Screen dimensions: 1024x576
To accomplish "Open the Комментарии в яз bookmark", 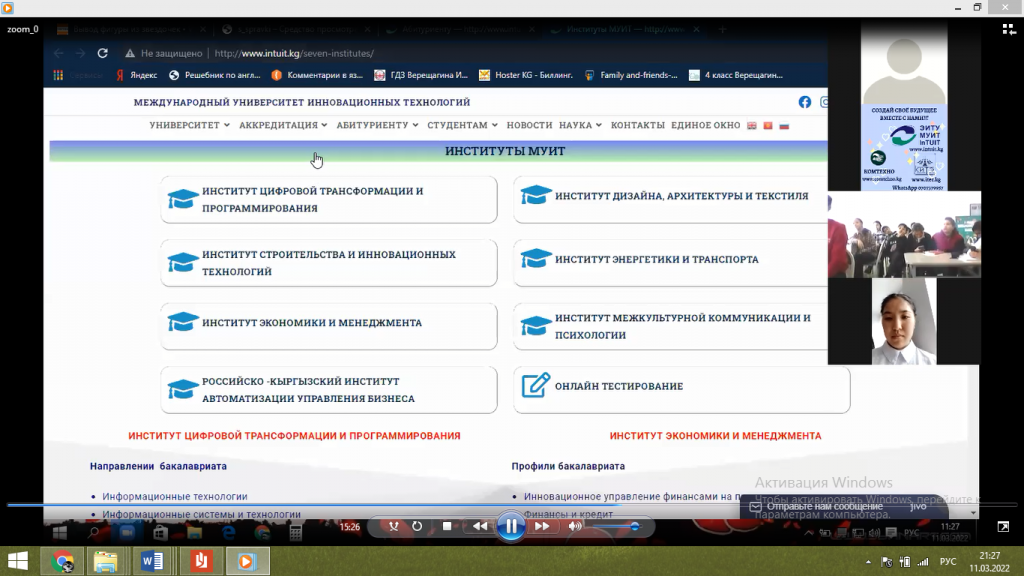I will point(317,75).
